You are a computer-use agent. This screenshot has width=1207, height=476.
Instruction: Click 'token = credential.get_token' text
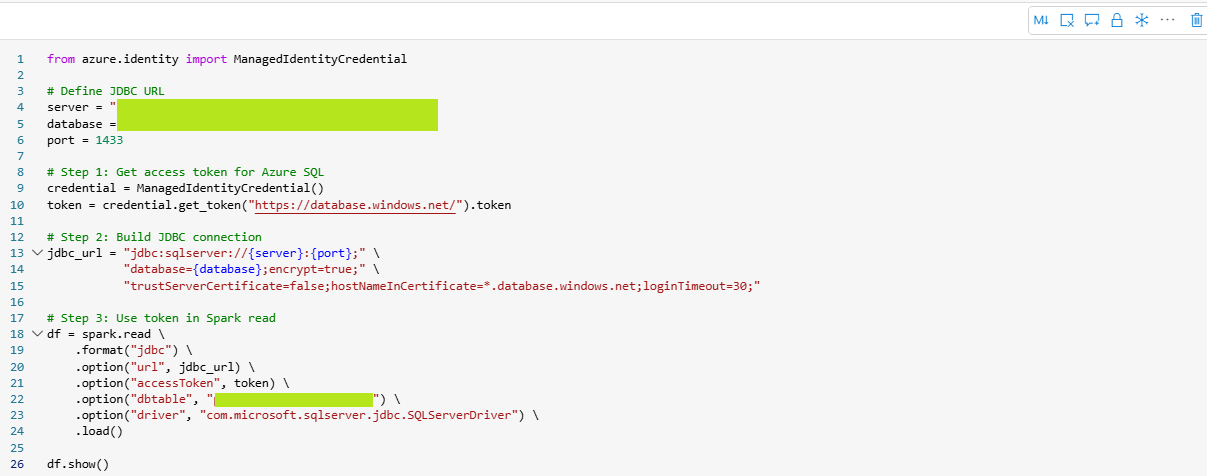point(145,205)
